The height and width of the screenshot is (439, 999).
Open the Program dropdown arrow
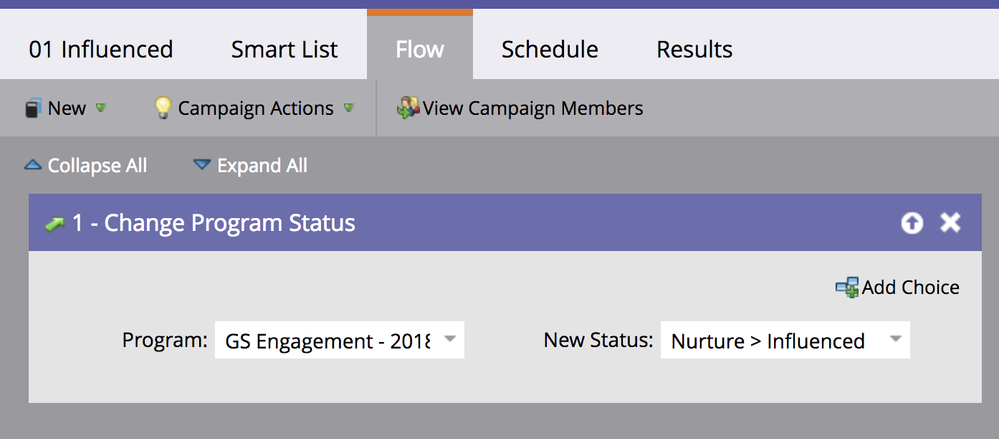450,339
